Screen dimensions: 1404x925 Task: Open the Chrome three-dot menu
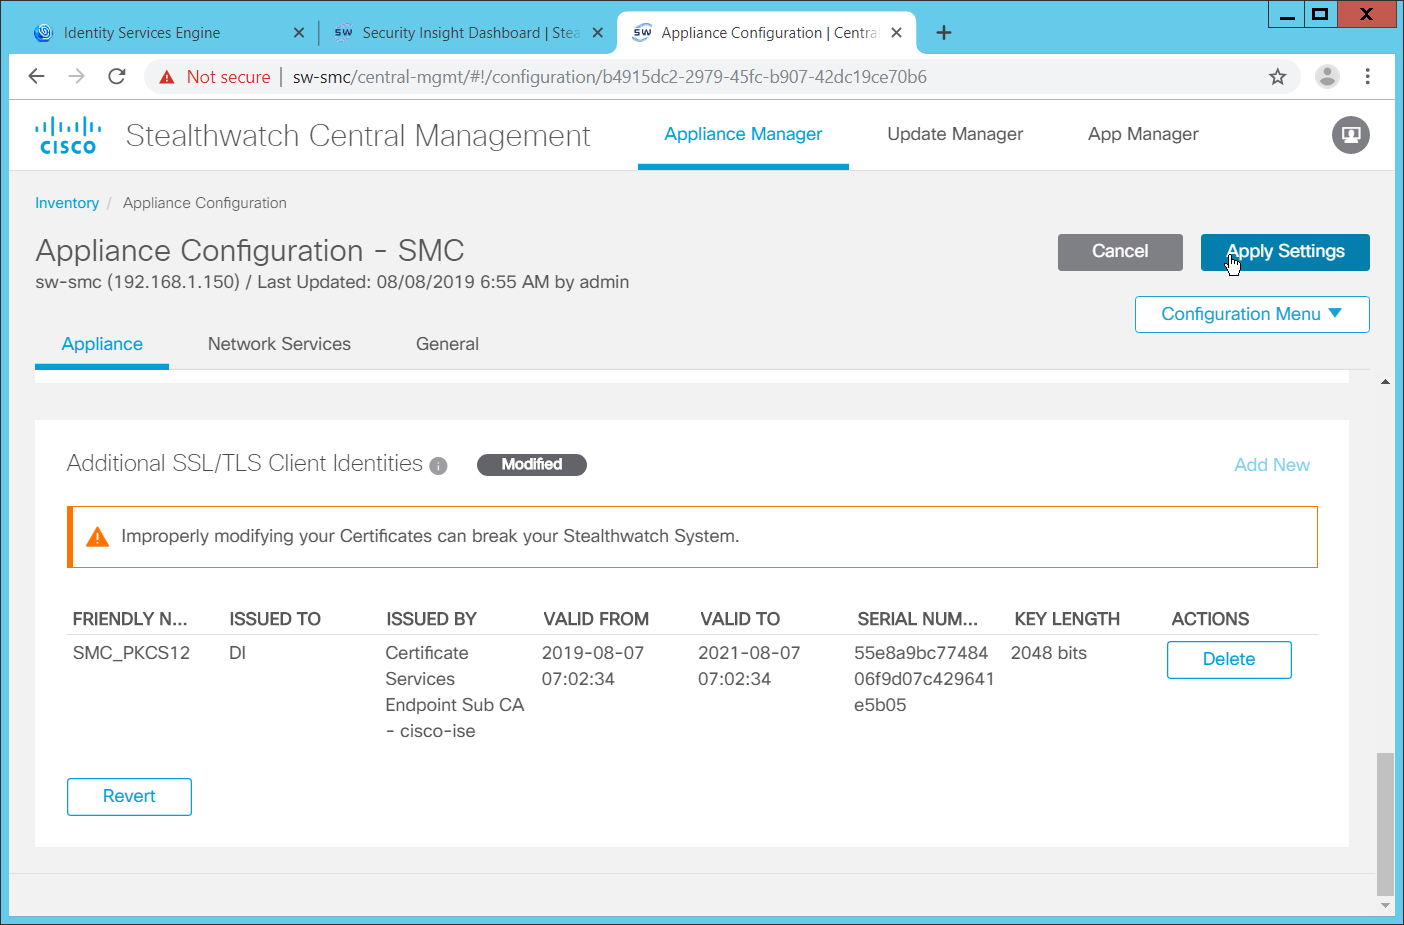pyautogui.click(x=1367, y=77)
